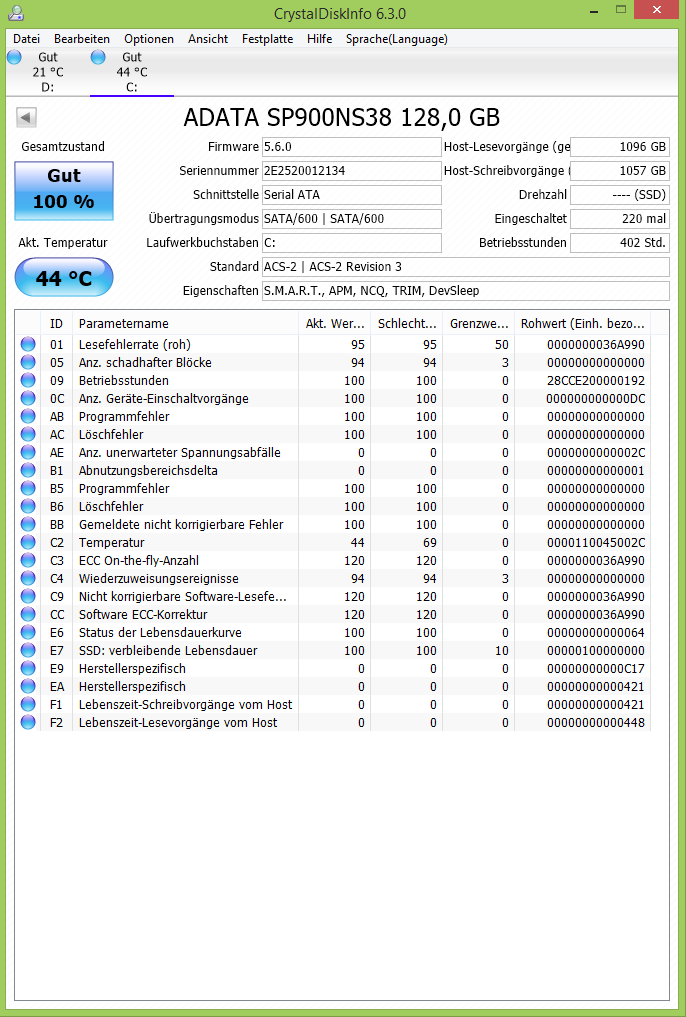Image resolution: width=686 pixels, height=1017 pixels.
Task: Click status orb for Wiederzuweisungsereignisse
Action: [x=28, y=579]
